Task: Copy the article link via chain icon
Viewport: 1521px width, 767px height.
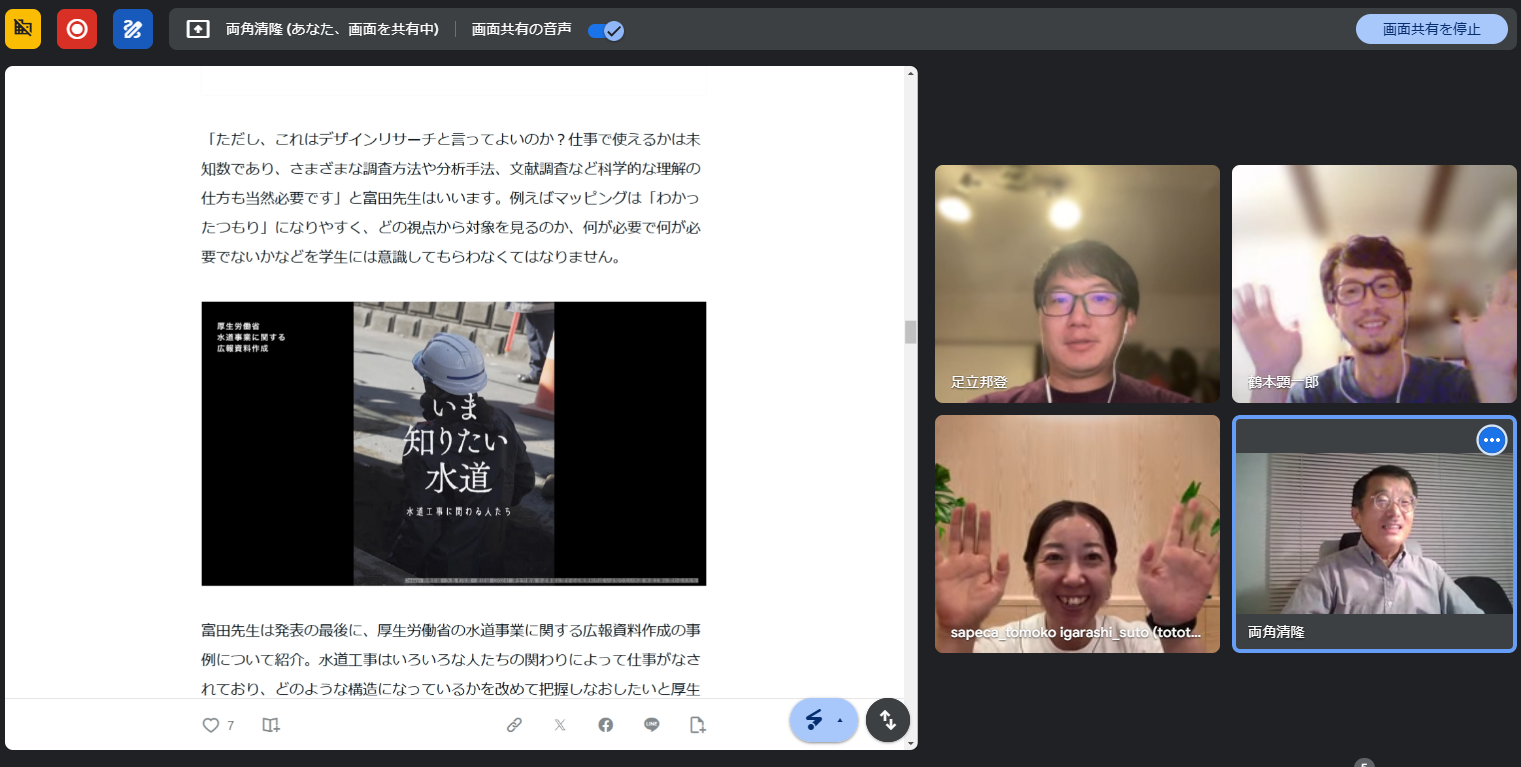Action: click(514, 725)
